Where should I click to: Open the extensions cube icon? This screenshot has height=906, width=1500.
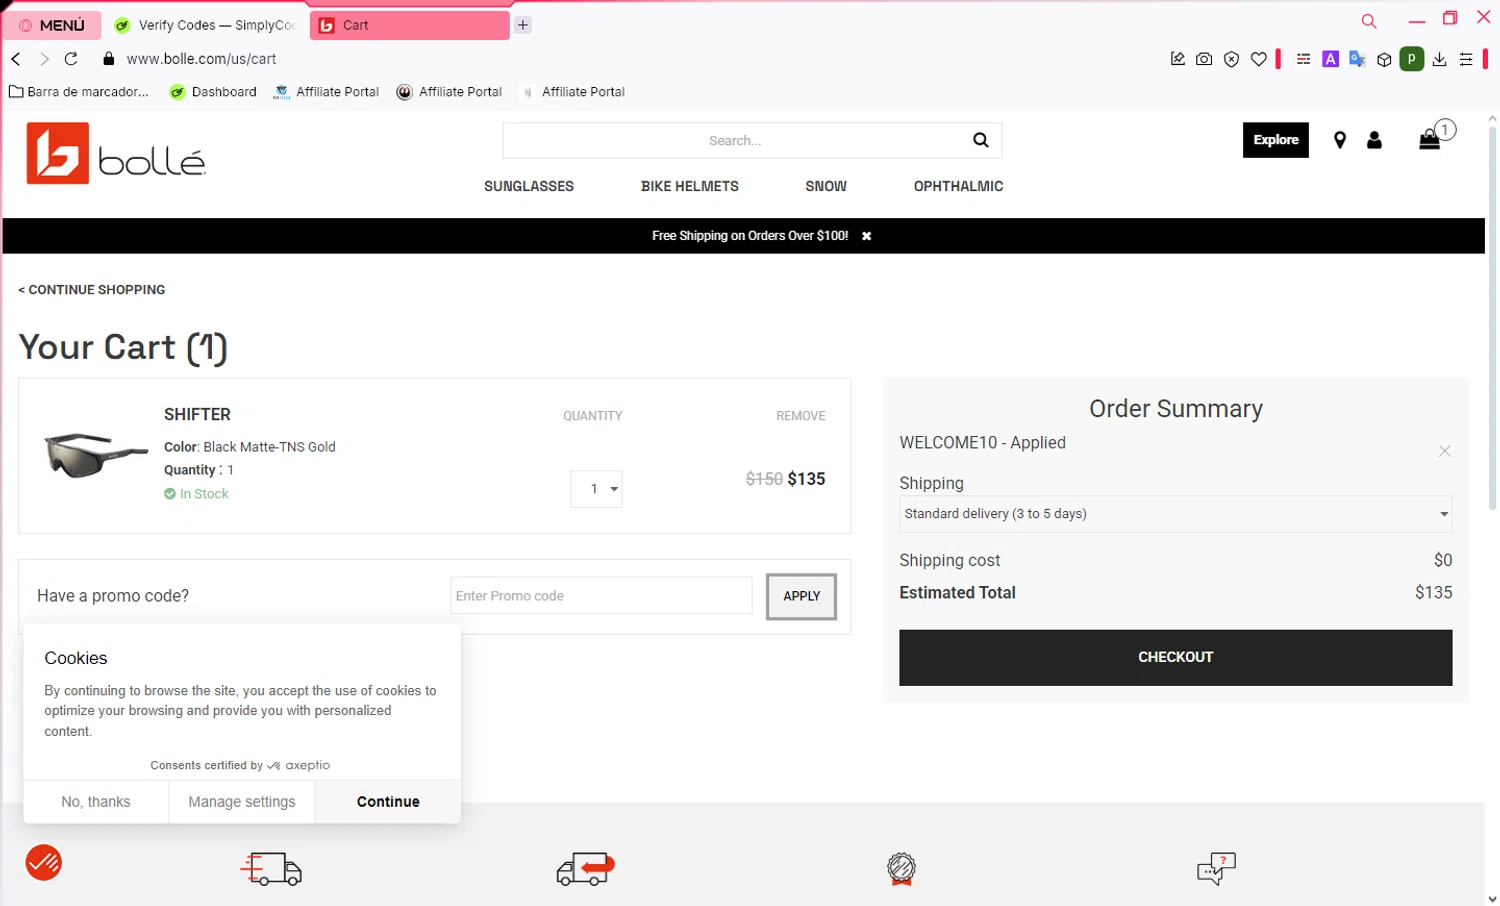(1384, 59)
